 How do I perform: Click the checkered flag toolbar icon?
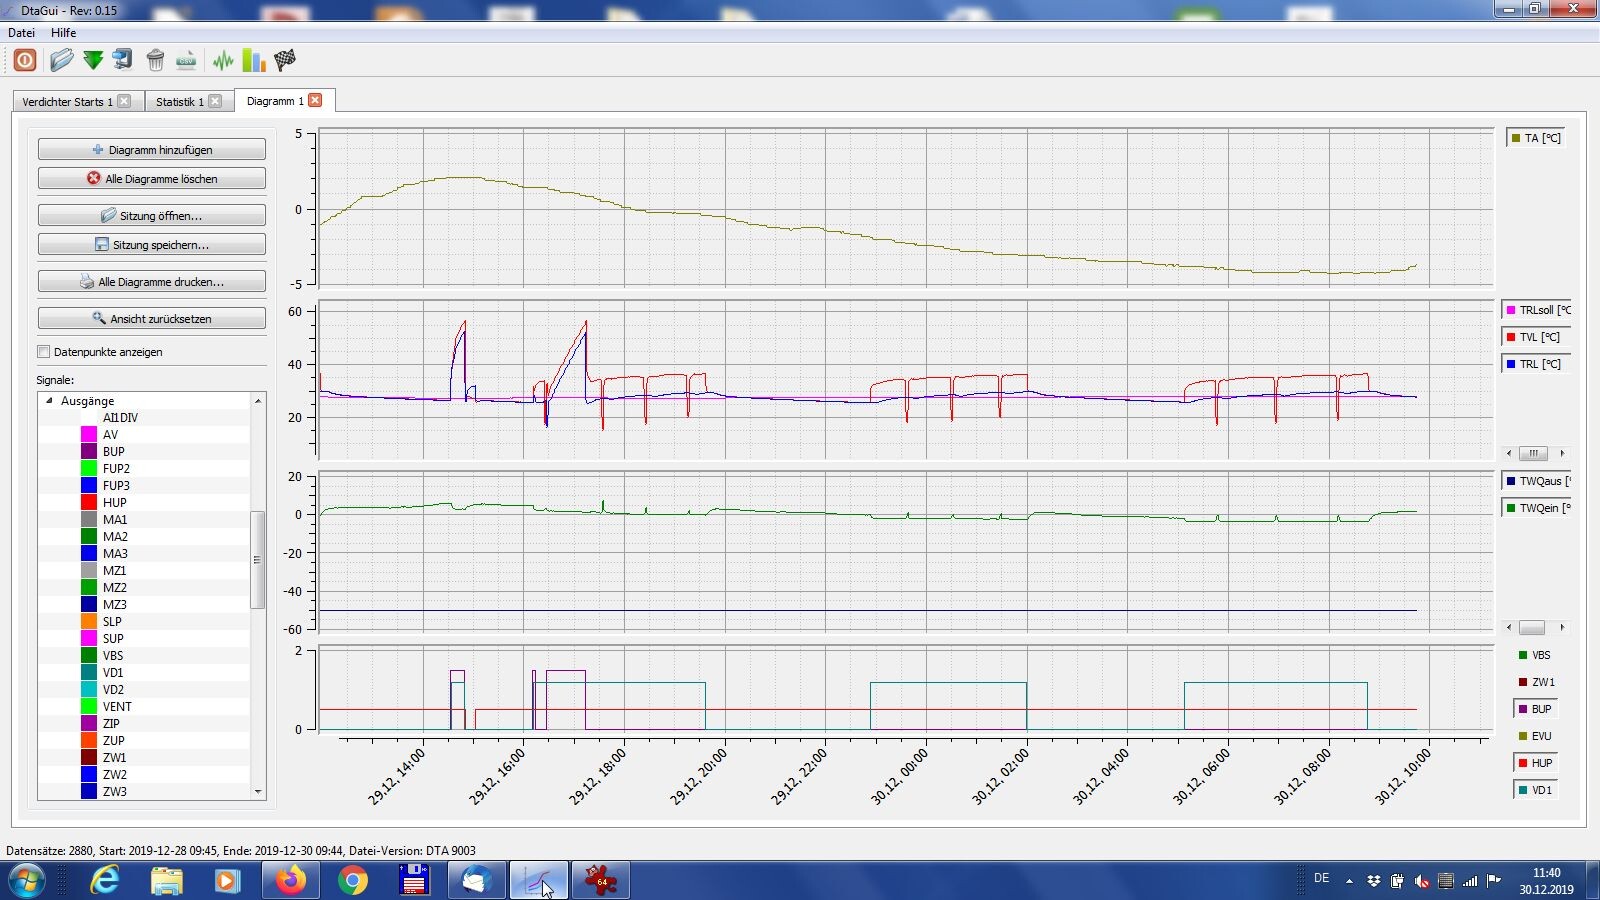click(x=285, y=60)
